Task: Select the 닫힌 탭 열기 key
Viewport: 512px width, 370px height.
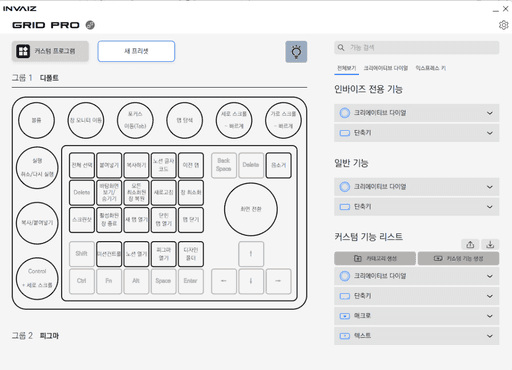Action: tap(163, 220)
